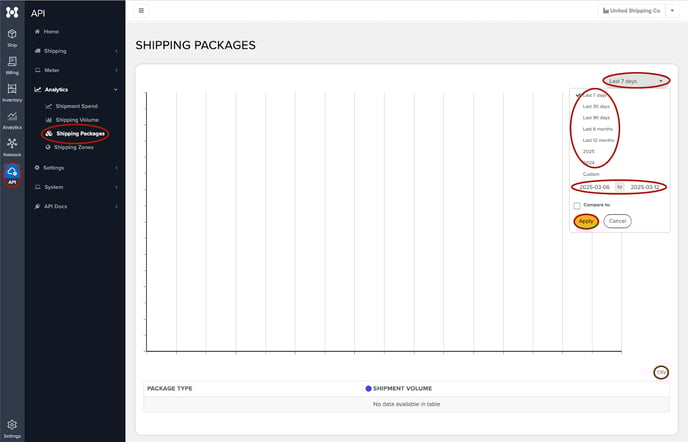Open the Analytics icon in left rail
The image size is (688, 442).
click(12, 120)
